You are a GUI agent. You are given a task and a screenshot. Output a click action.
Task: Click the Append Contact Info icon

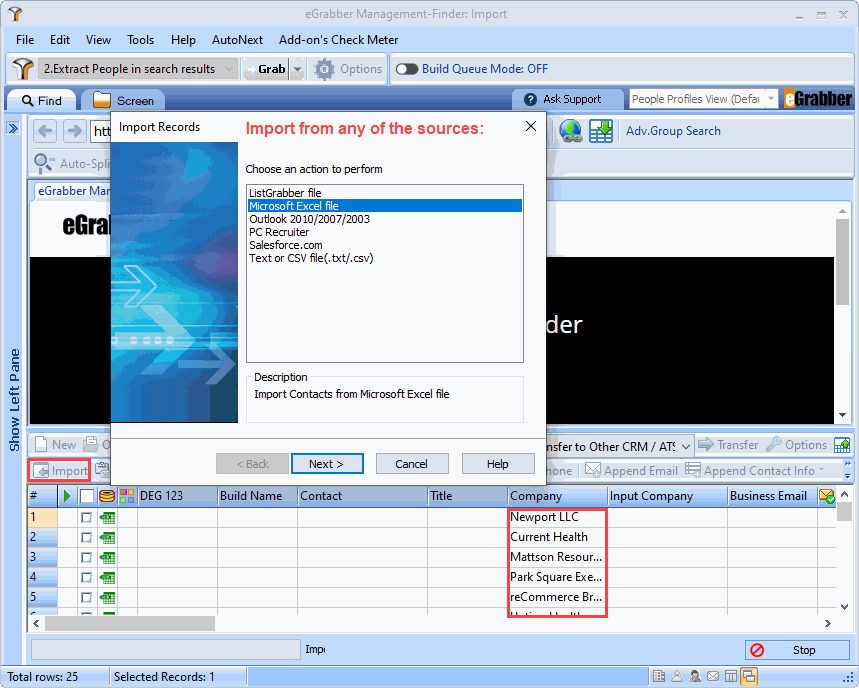[x=693, y=471]
